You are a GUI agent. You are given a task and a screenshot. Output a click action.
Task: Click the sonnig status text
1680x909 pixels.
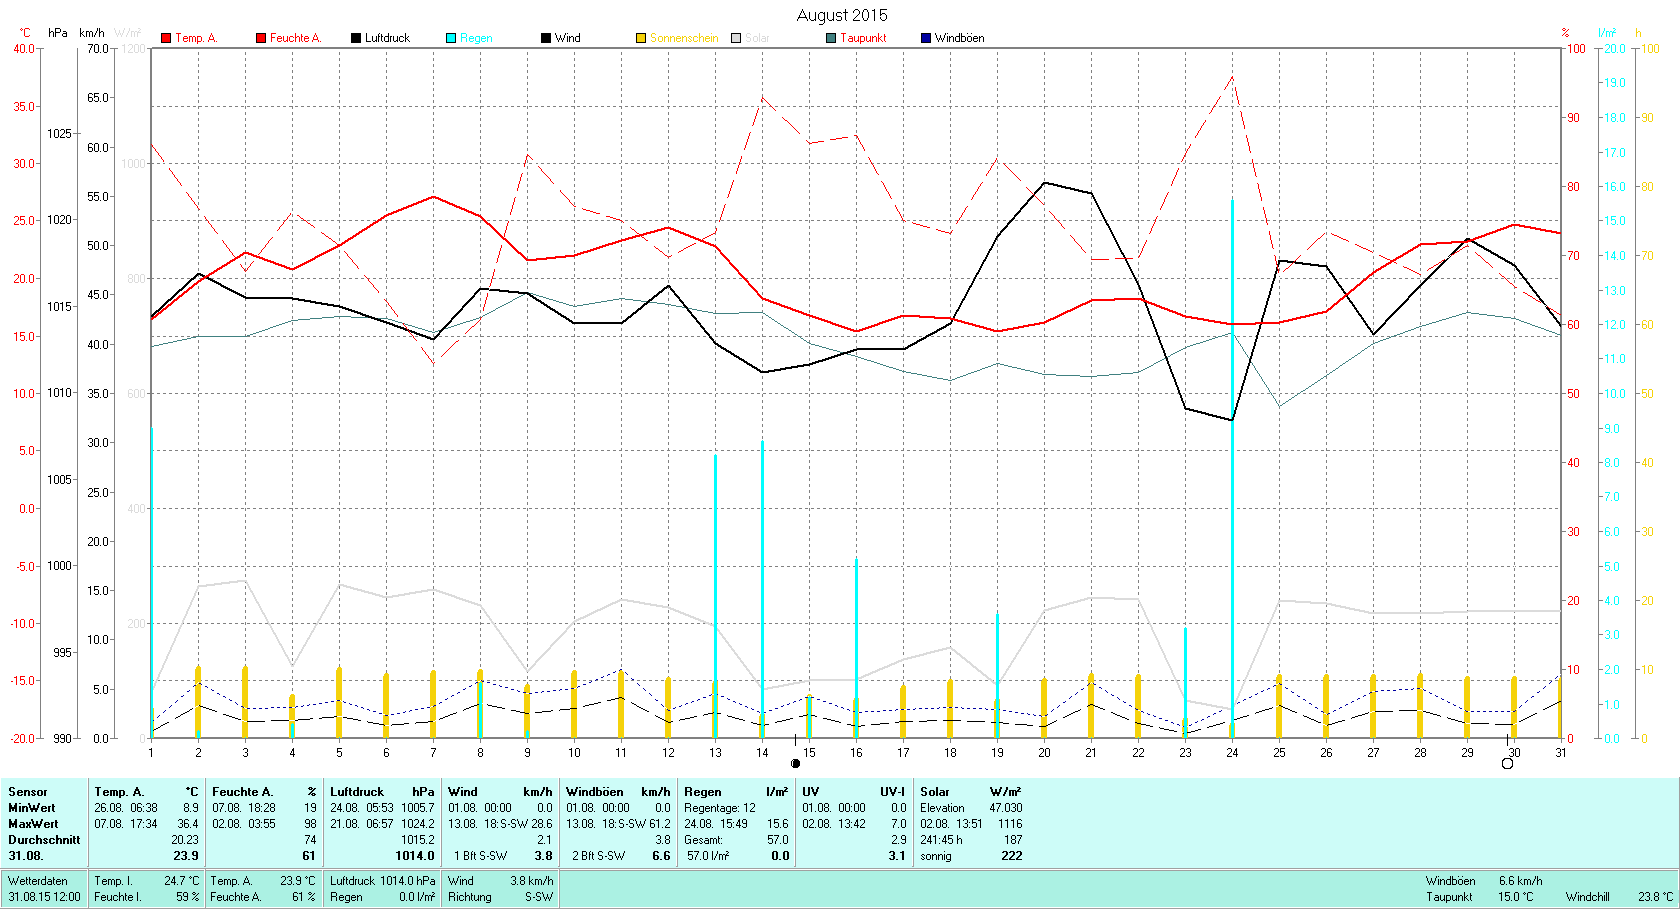click(936, 856)
